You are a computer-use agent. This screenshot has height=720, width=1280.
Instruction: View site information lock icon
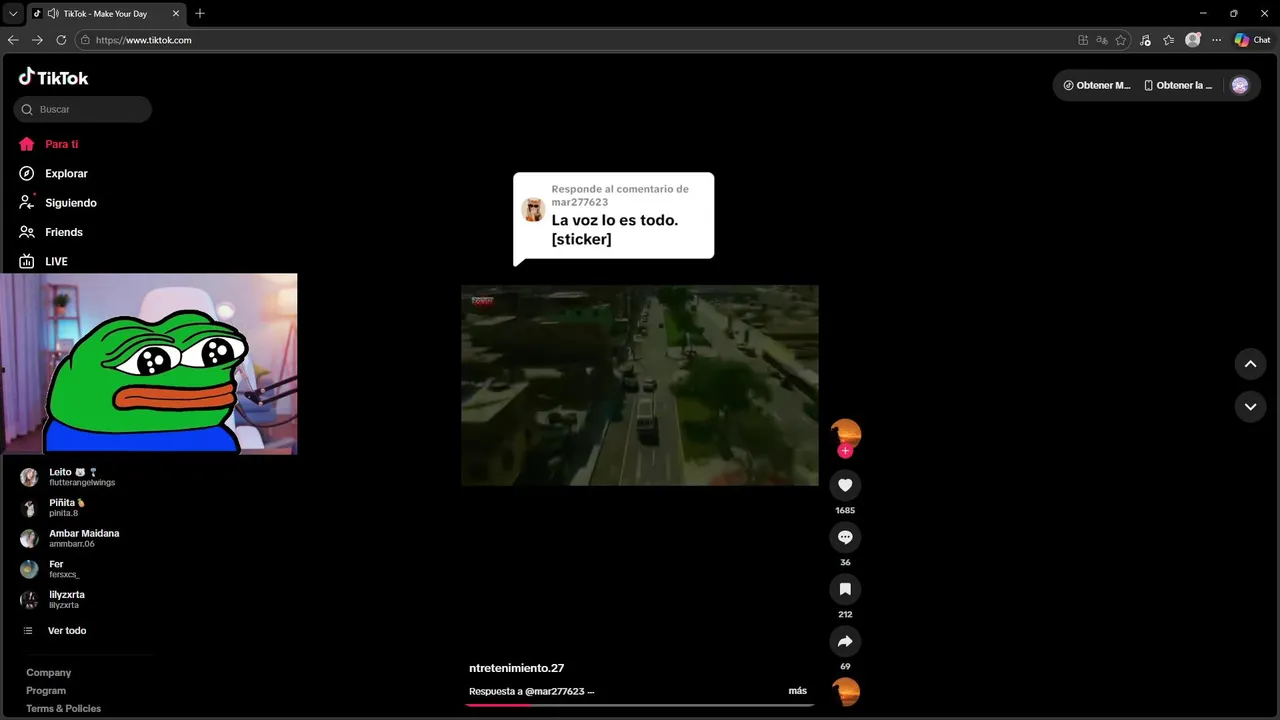click(x=86, y=40)
